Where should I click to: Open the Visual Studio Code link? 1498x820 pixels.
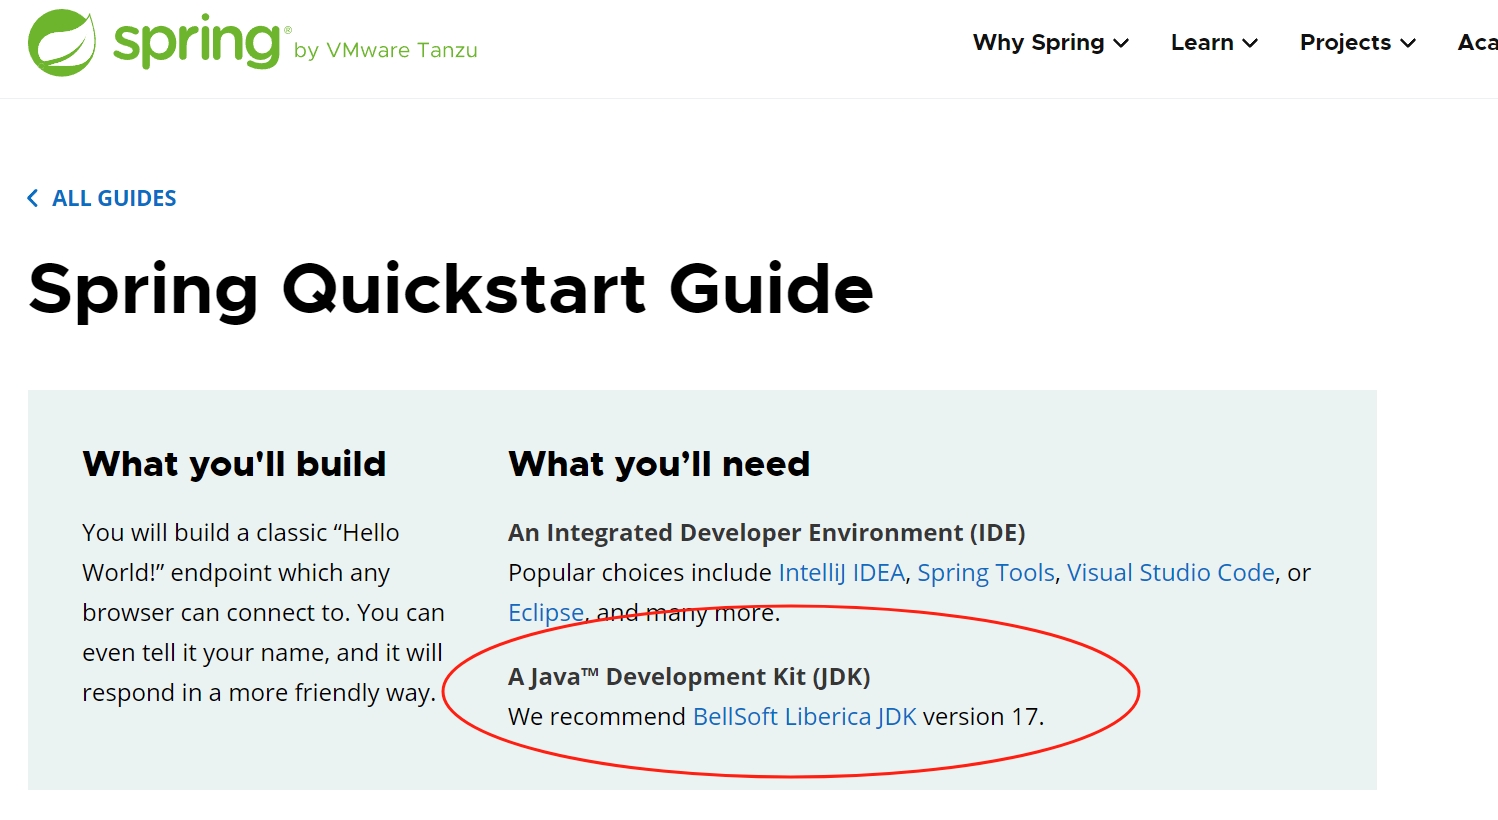[x=1170, y=572]
